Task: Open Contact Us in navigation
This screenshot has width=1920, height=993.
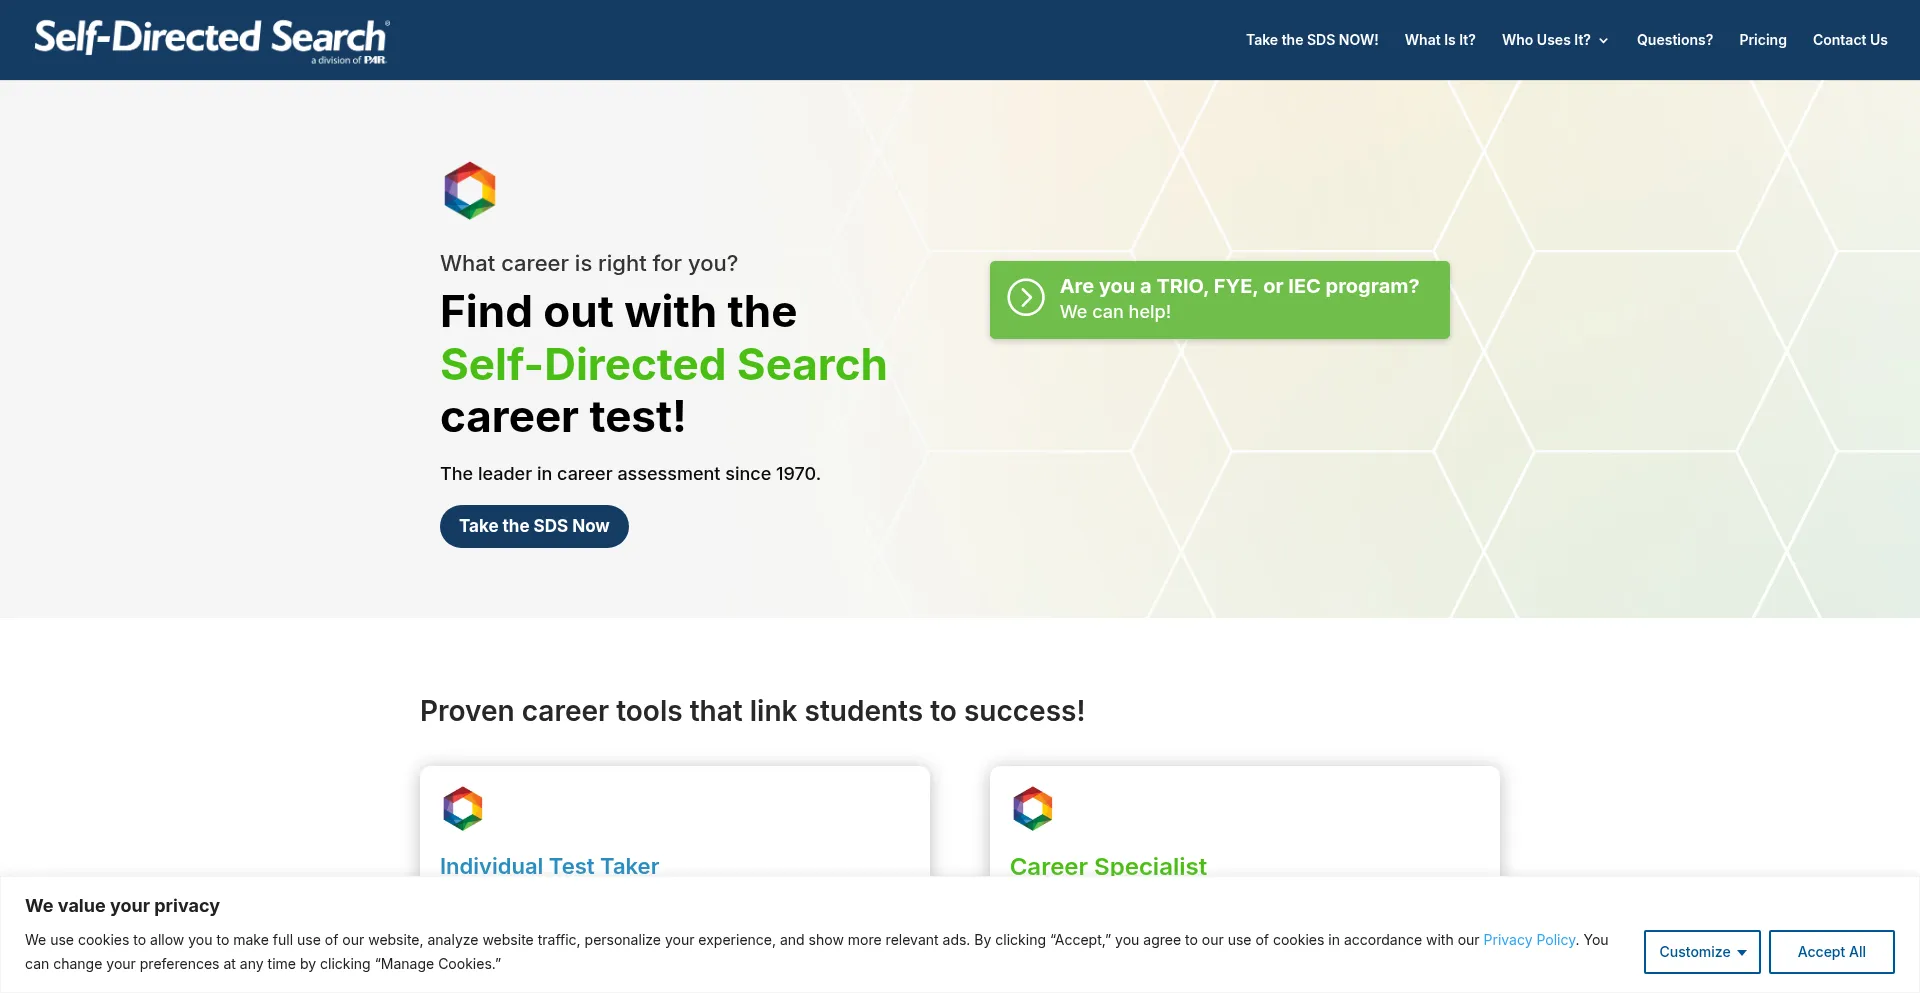Action: tap(1850, 40)
